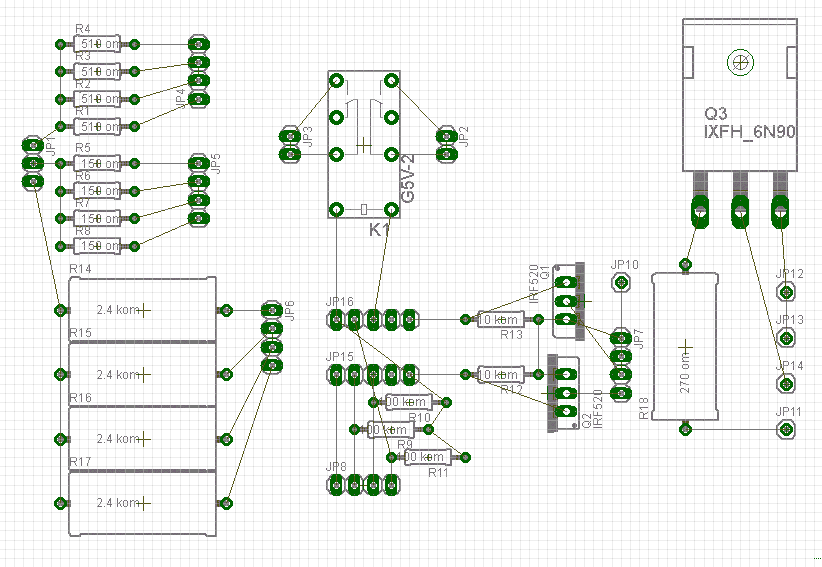Select the JP4 connector label
The height and width of the screenshot is (567, 822).
(180, 99)
